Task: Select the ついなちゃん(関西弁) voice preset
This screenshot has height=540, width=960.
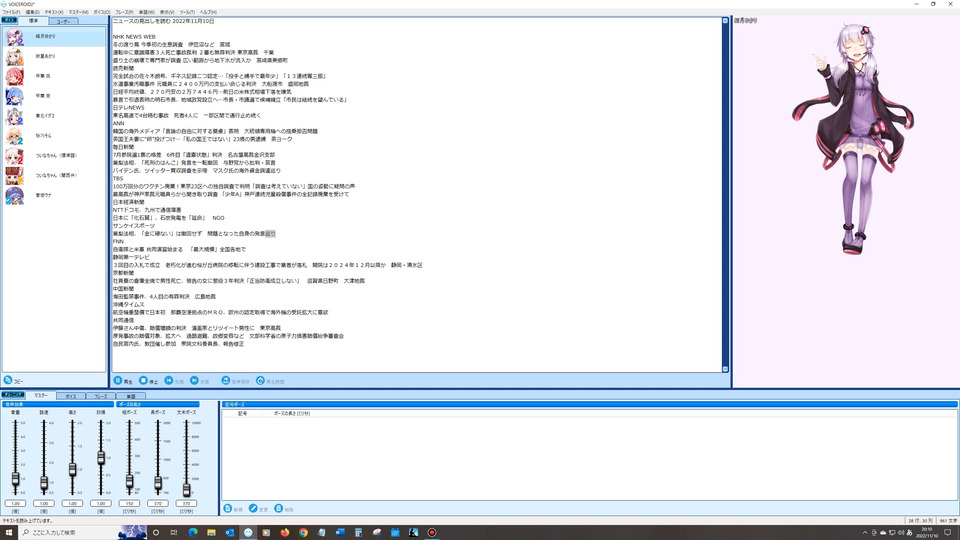Action: [54, 176]
